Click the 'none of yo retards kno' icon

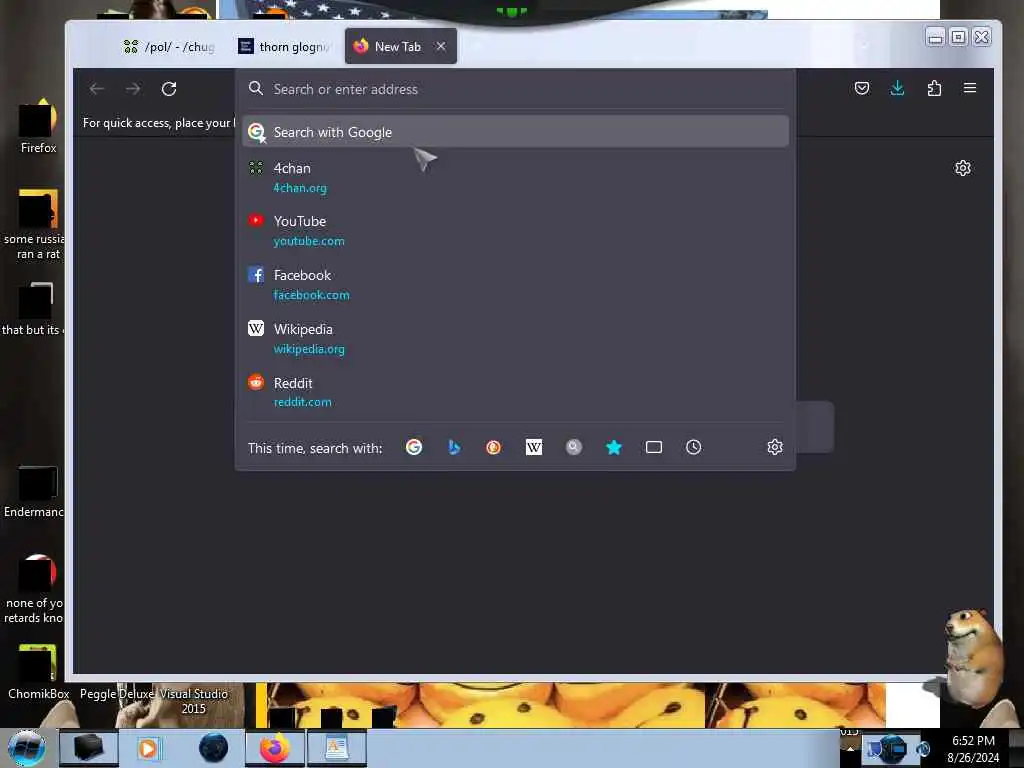point(34,588)
